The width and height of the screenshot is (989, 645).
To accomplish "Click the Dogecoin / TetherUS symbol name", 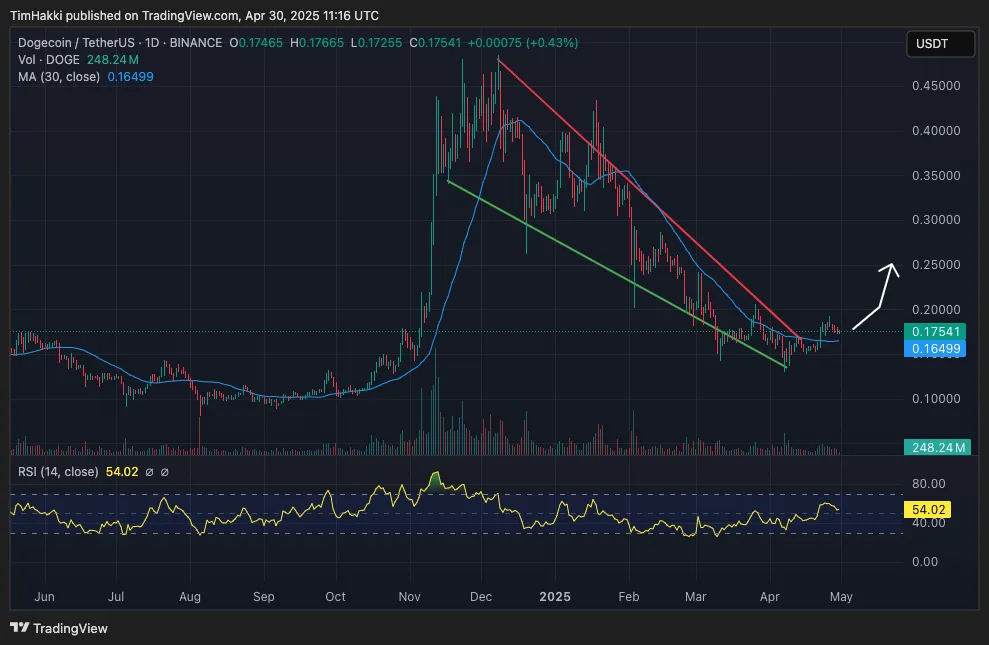I will (x=75, y=43).
